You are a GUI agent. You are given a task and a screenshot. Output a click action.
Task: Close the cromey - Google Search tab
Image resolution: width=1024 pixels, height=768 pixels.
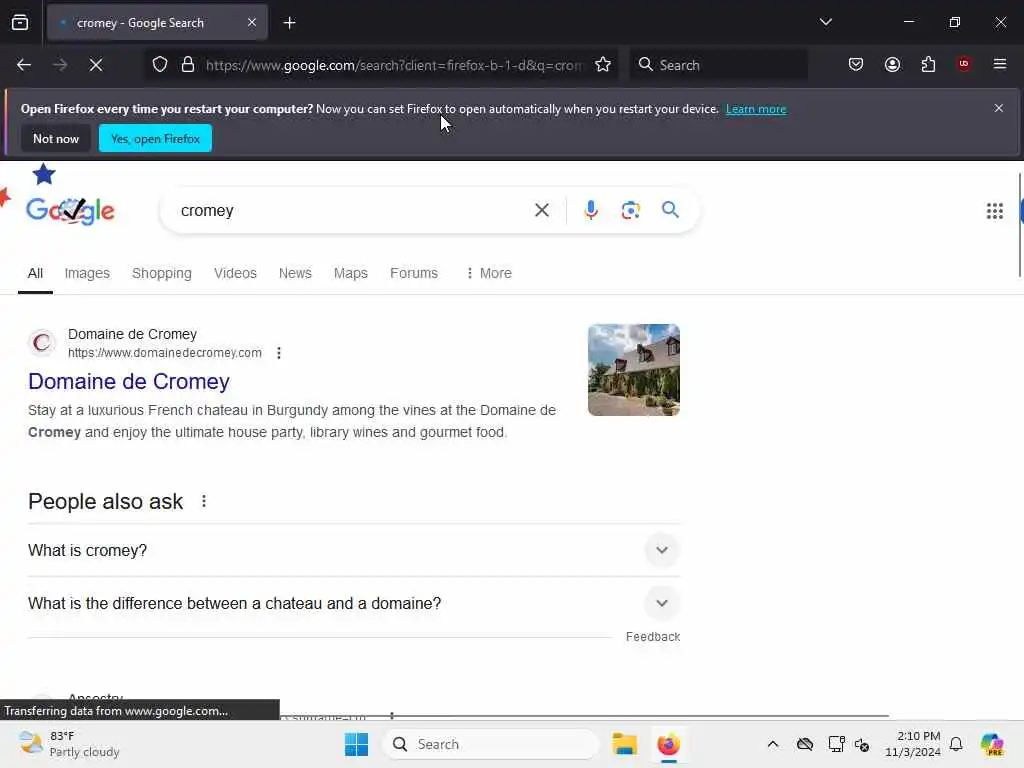click(251, 23)
